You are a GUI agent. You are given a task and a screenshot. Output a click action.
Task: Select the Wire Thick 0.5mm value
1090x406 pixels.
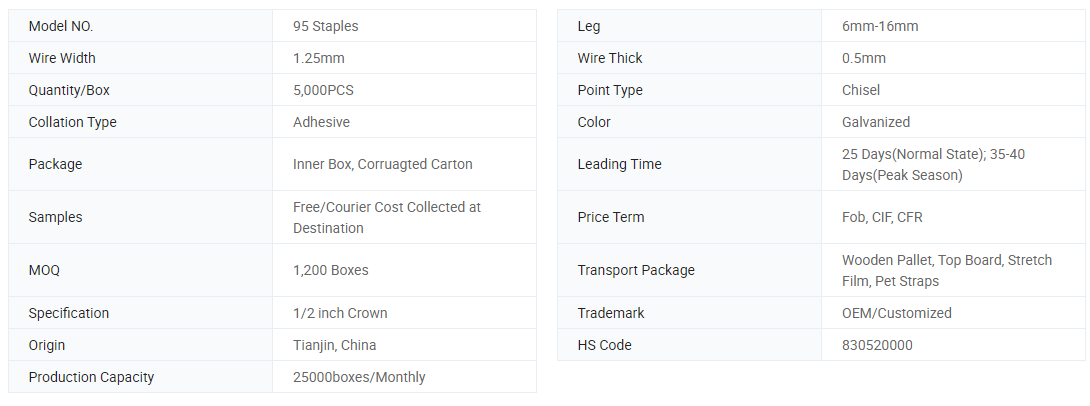863,58
